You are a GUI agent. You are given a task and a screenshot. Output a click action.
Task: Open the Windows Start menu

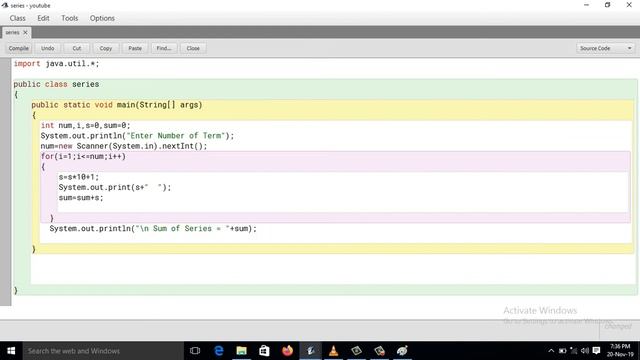point(11,351)
